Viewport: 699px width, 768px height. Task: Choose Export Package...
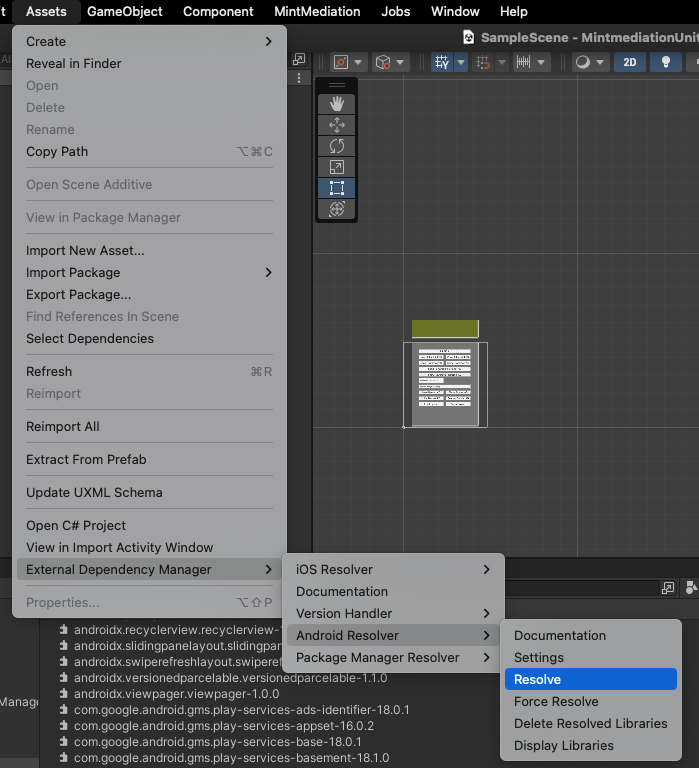[149, 295]
